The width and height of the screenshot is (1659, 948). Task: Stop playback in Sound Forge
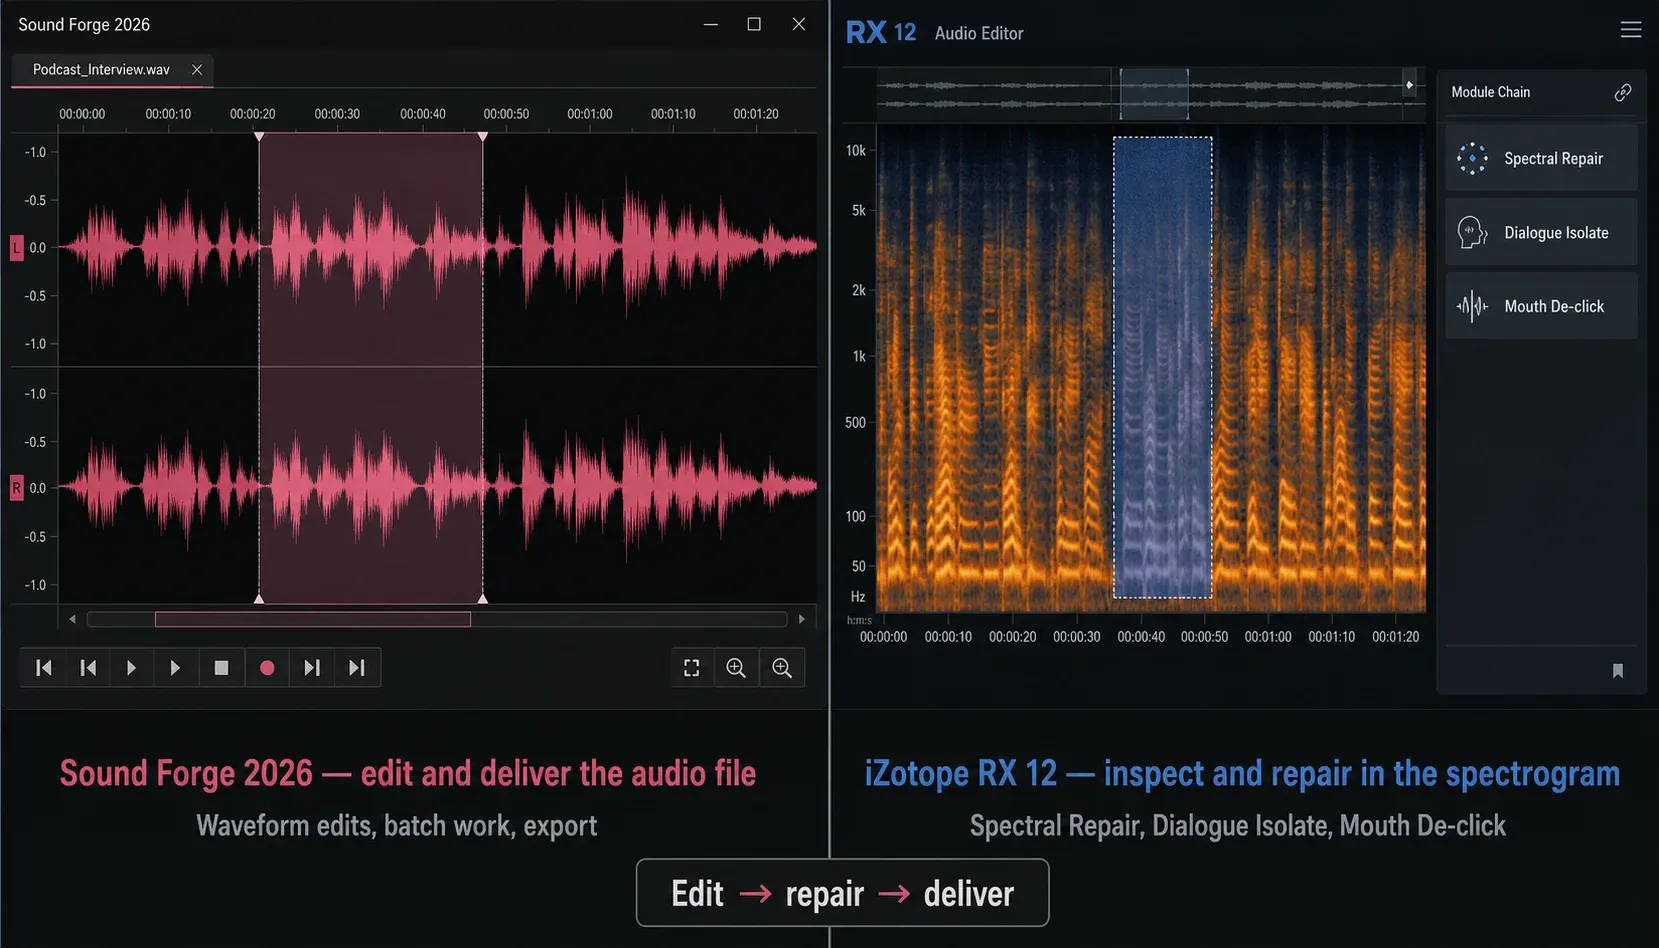click(x=222, y=668)
